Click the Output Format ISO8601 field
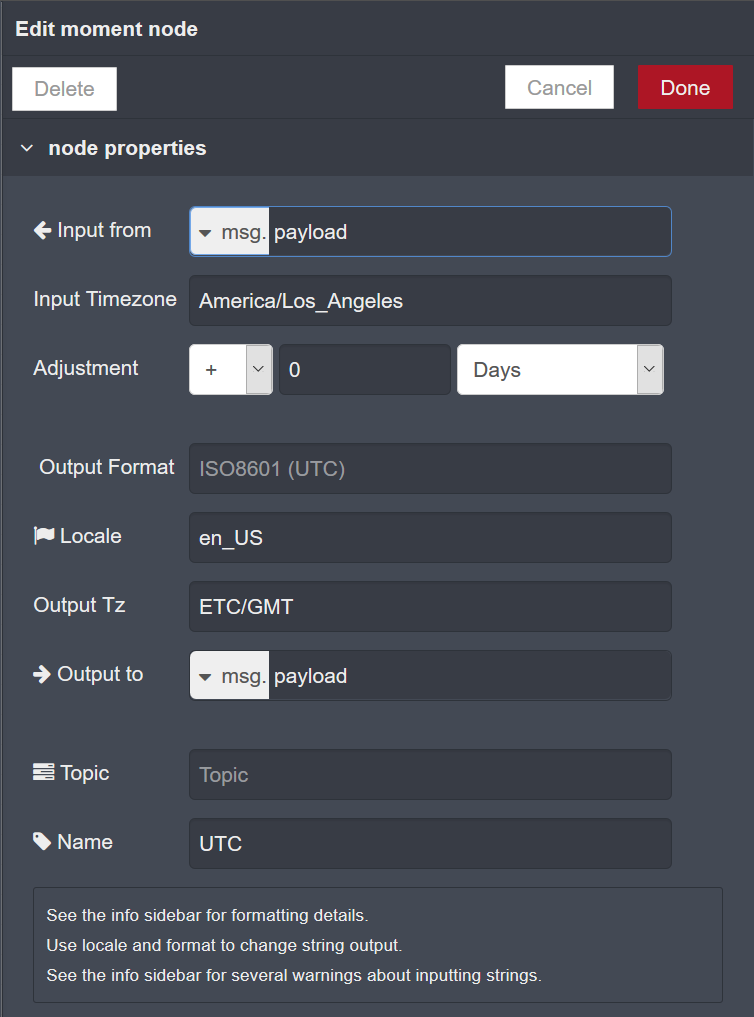This screenshot has height=1017, width=754. click(x=430, y=468)
